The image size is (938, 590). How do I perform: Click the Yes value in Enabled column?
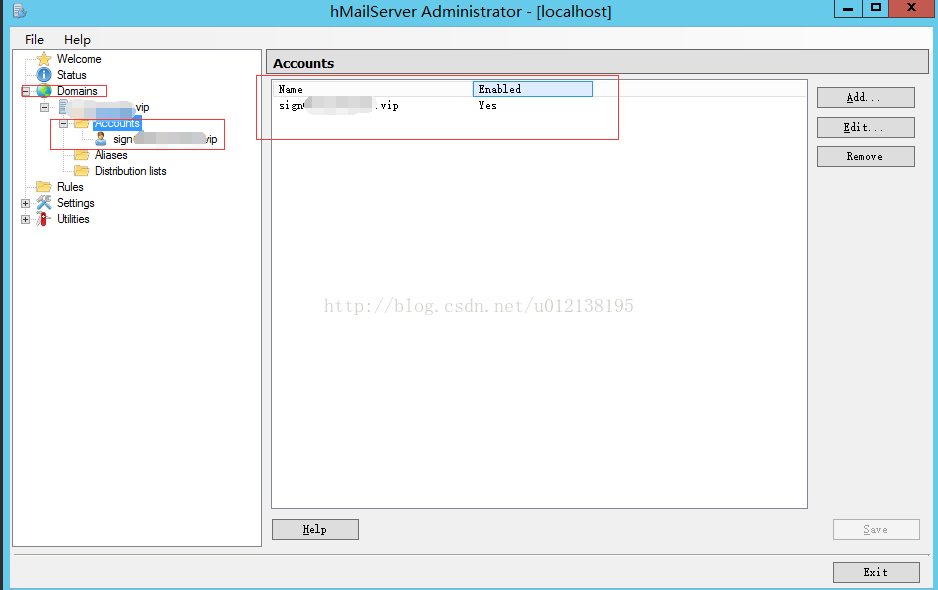488,105
